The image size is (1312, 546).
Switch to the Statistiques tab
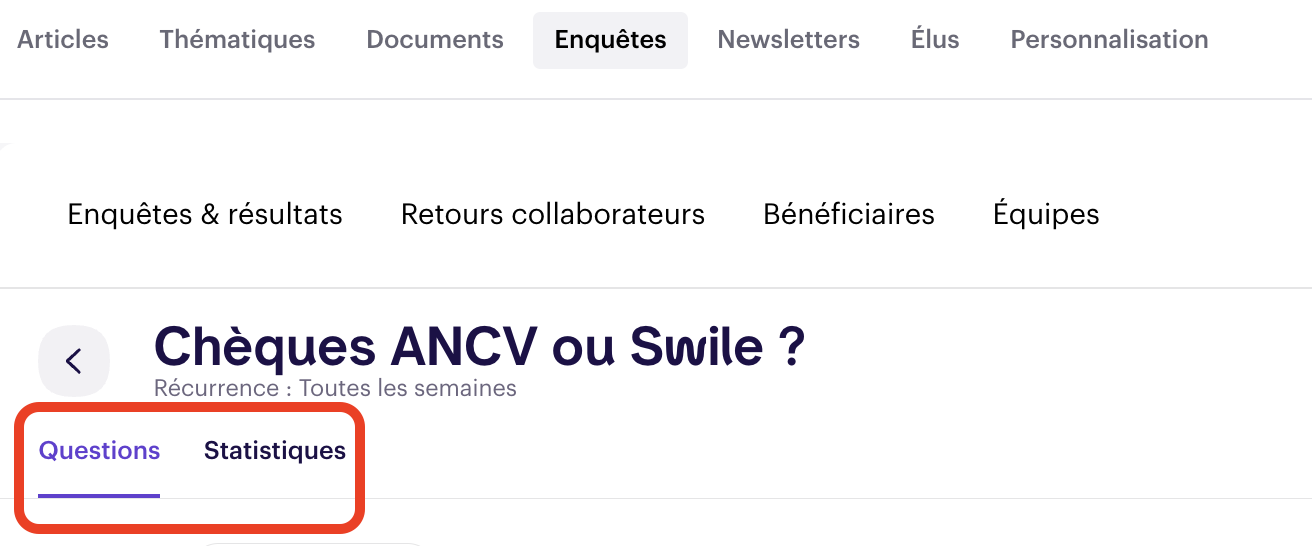(x=275, y=451)
